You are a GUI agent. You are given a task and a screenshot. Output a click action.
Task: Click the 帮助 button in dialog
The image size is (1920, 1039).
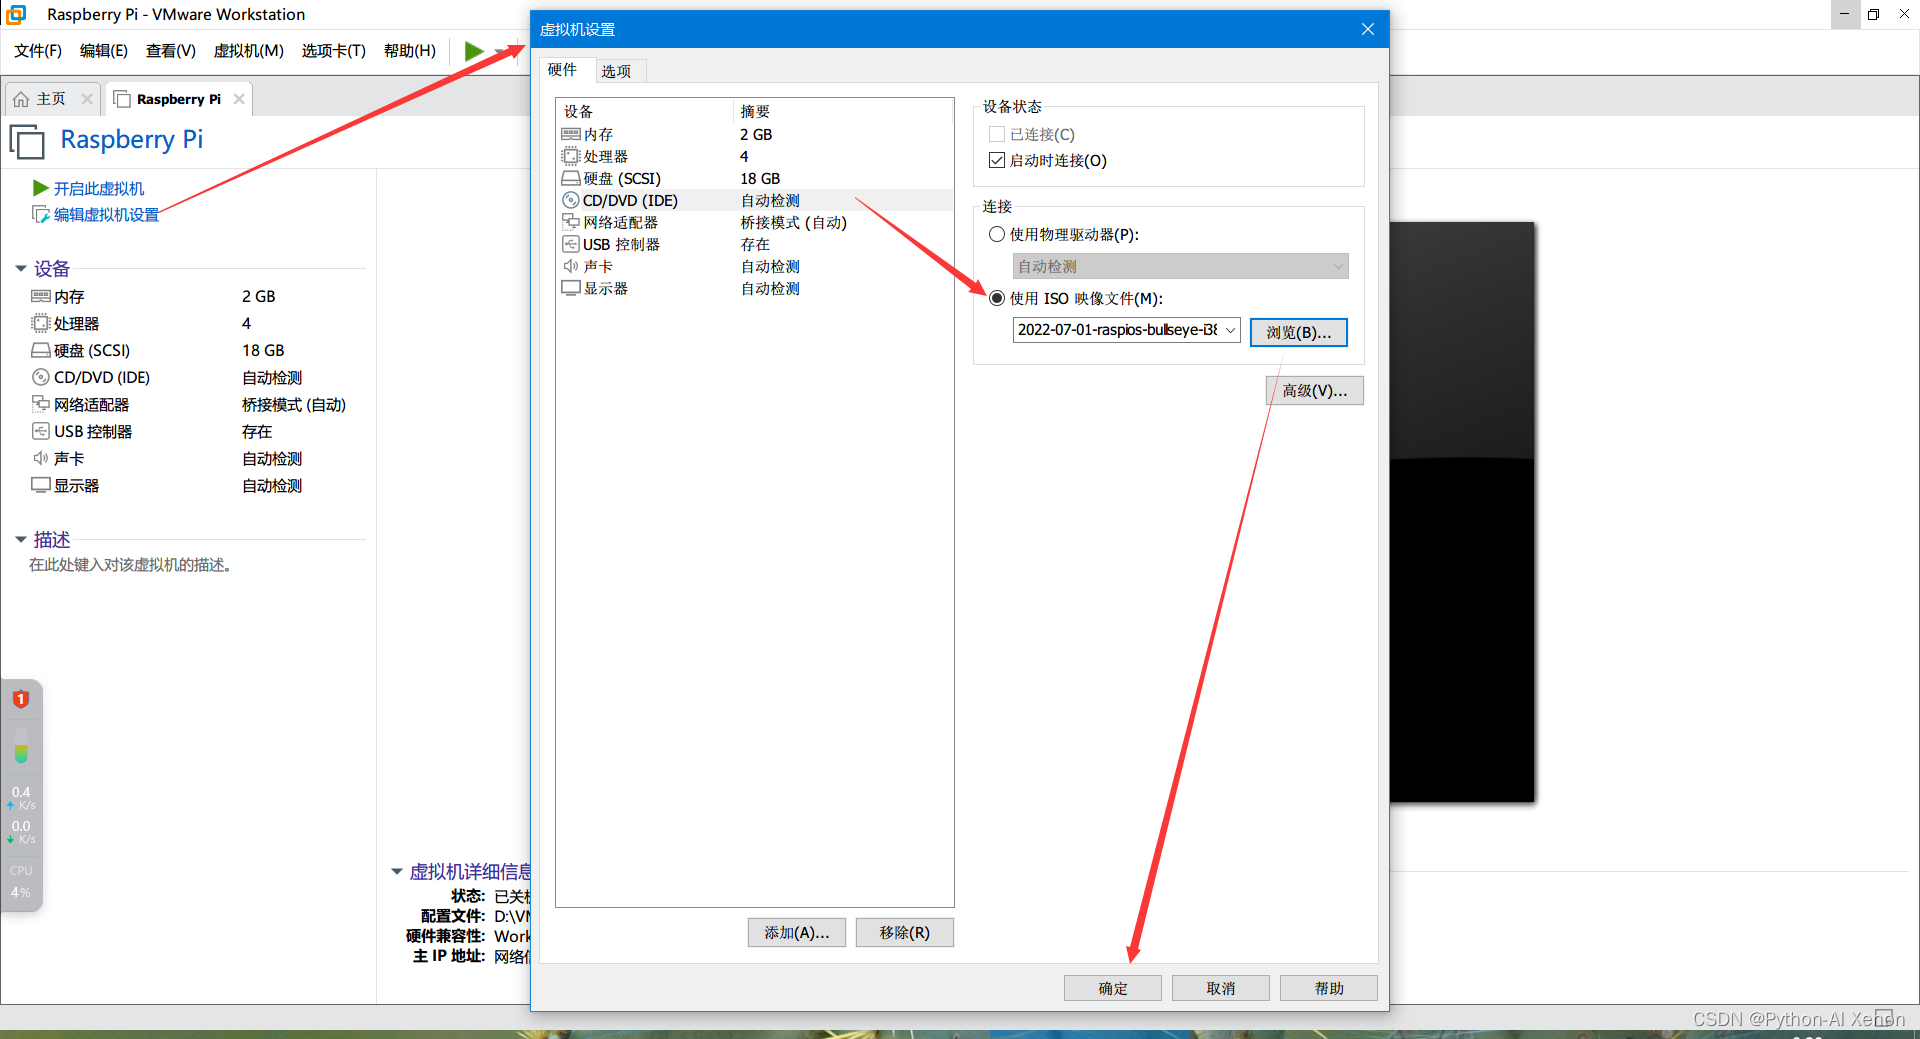(x=1328, y=988)
